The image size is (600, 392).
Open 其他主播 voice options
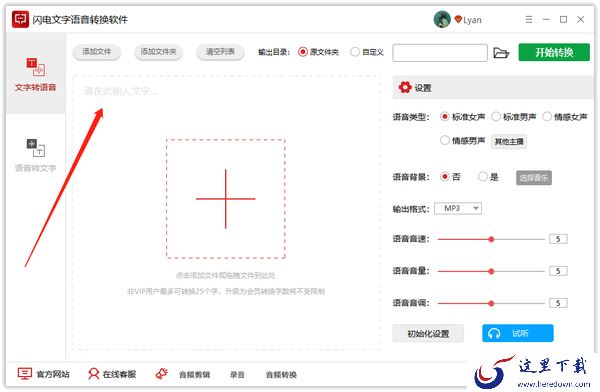509,142
